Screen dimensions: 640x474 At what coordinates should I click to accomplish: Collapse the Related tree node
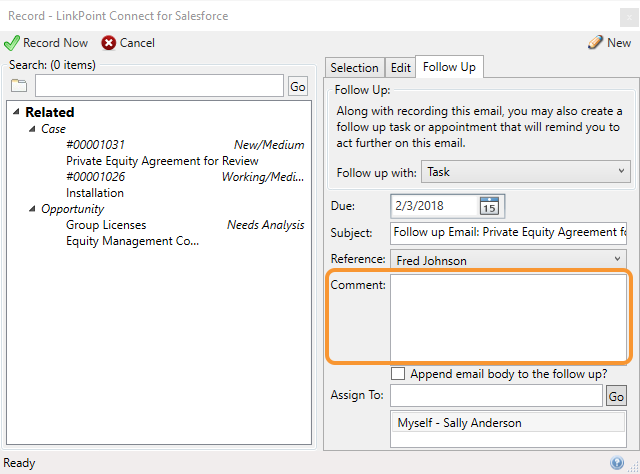click(16, 111)
